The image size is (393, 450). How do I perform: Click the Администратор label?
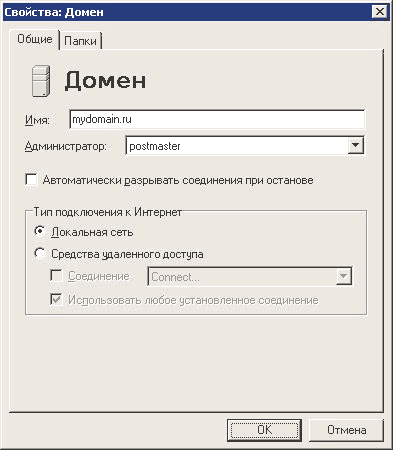point(66,146)
